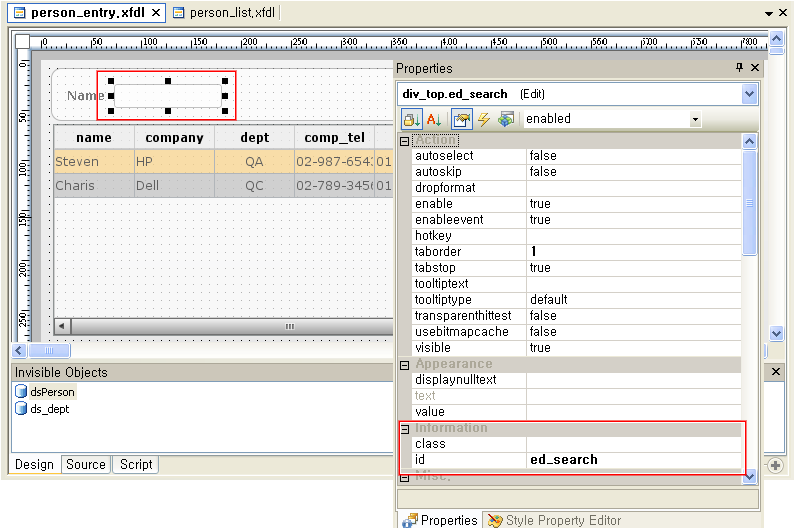Open the enabled property filter dropdown
795x529 pixels.
(x=695, y=119)
